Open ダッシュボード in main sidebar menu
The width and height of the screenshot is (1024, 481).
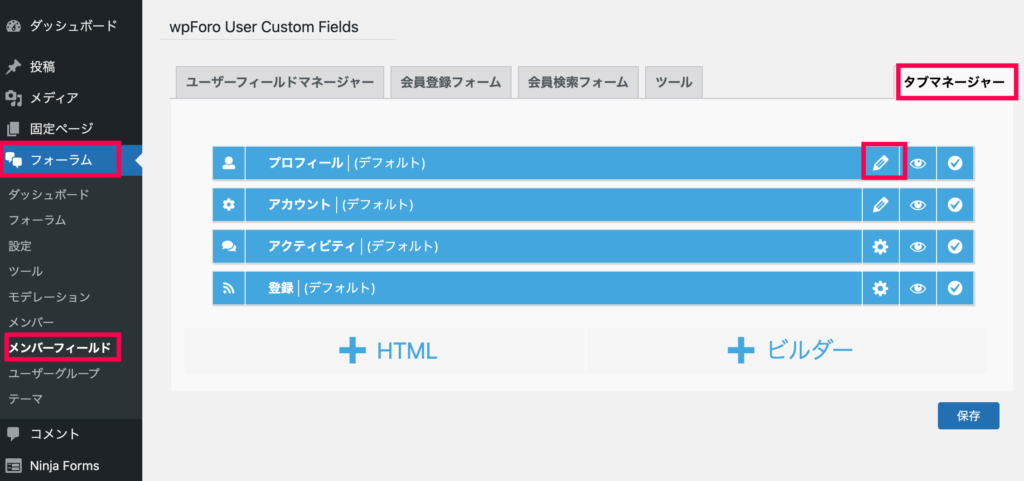[x=71, y=27]
